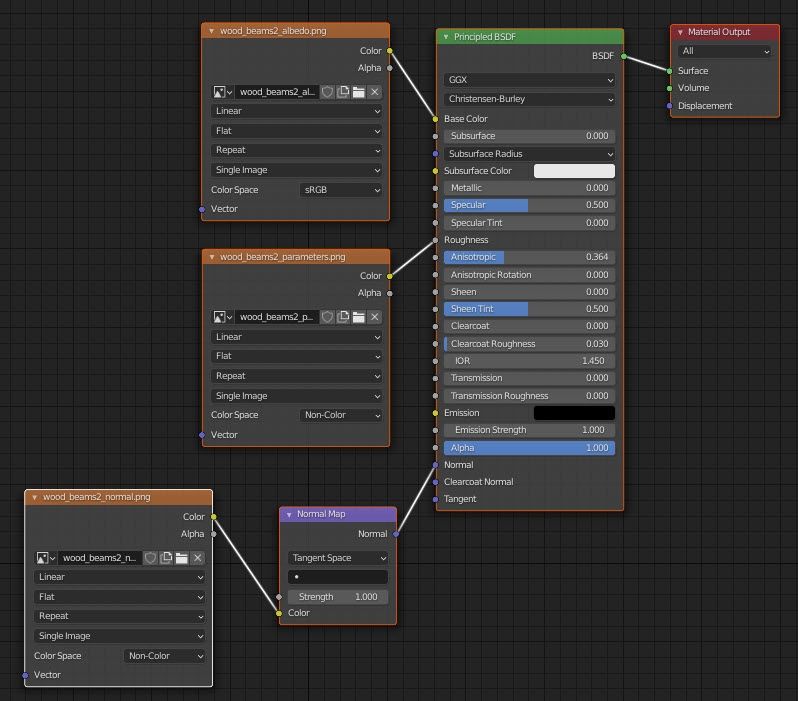The image size is (798, 701).
Task: Click the Normal Map UV map field
Action: pos(337,577)
